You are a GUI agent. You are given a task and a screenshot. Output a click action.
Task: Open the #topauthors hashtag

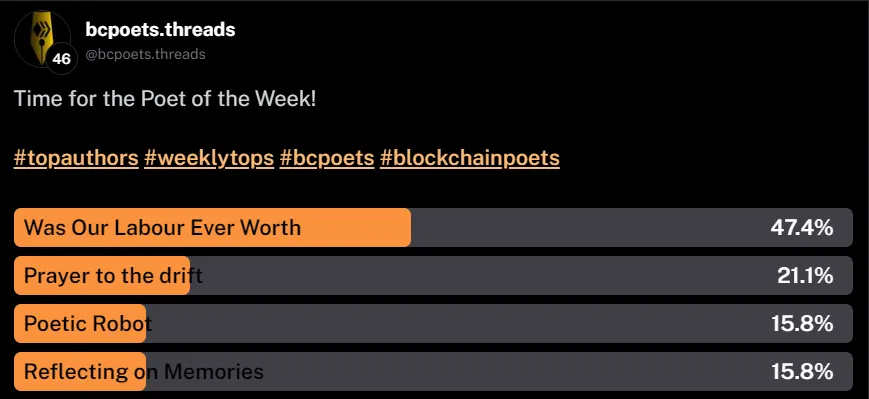(x=76, y=158)
